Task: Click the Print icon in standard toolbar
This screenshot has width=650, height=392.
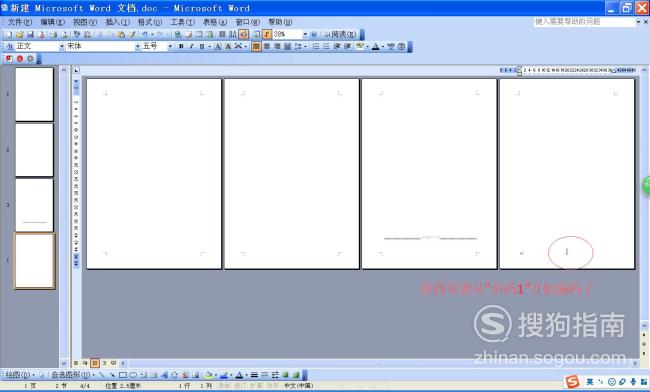Action: (53, 34)
